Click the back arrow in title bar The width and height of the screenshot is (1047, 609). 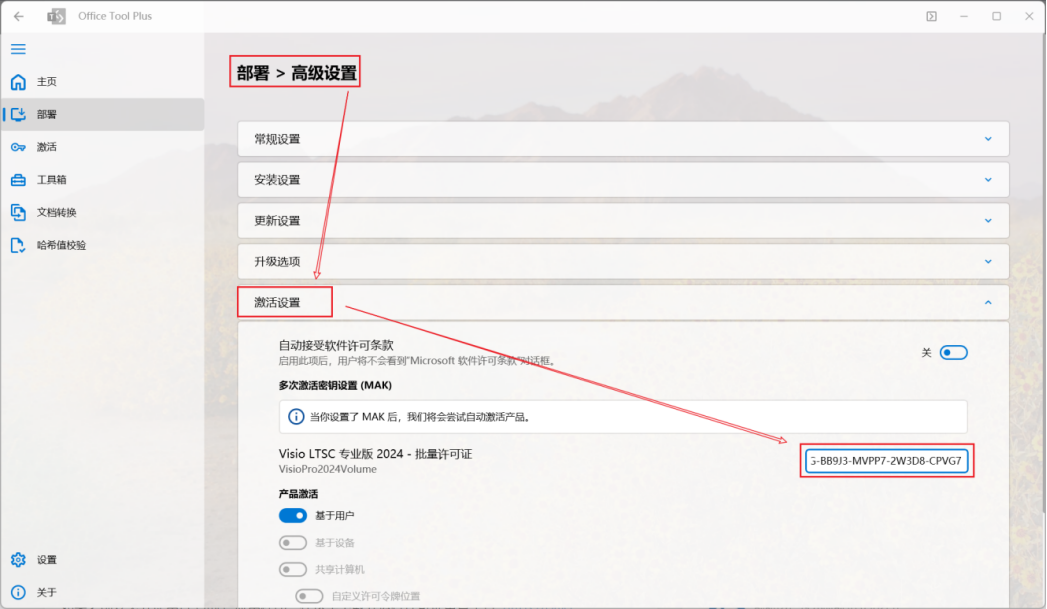click(19, 16)
